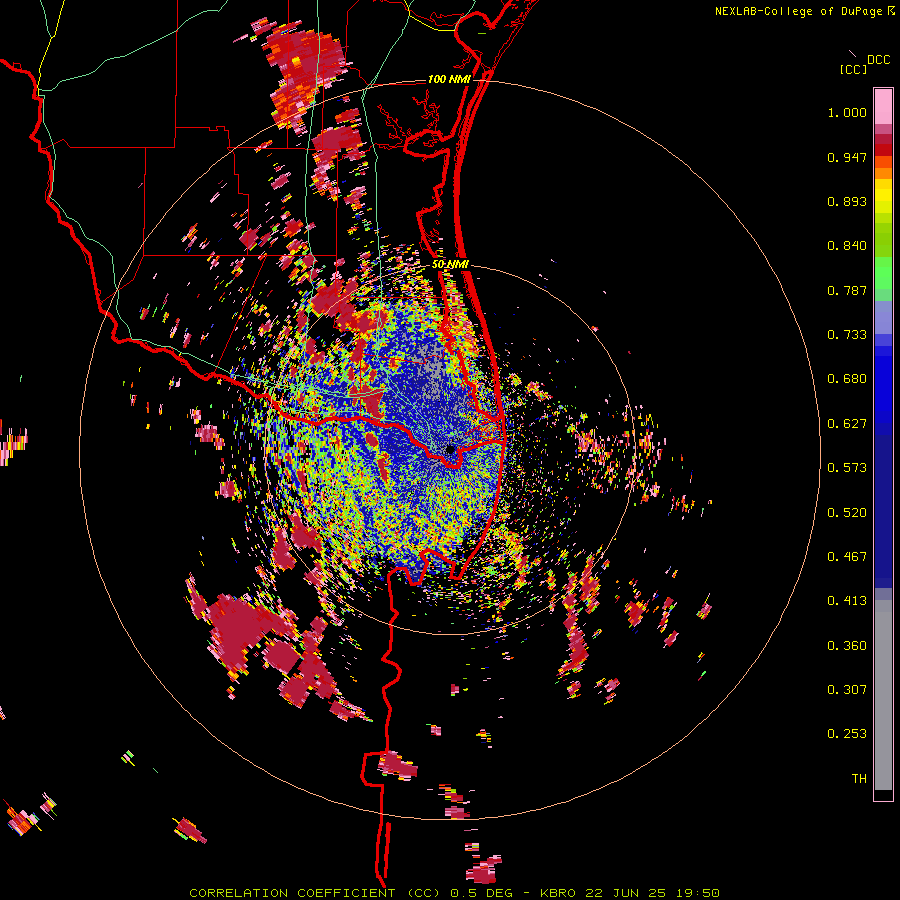The height and width of the screenshot is (900, 900).
Task: Click the 0.467 scale value
Action: [847, 557]
